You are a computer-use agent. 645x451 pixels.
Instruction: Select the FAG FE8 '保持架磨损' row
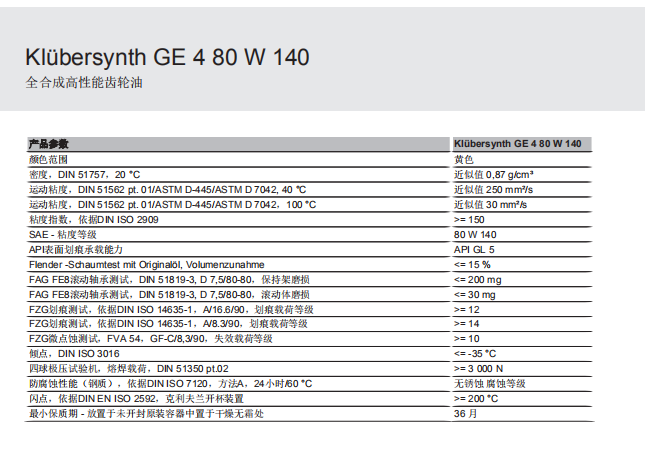coord(169,279)
